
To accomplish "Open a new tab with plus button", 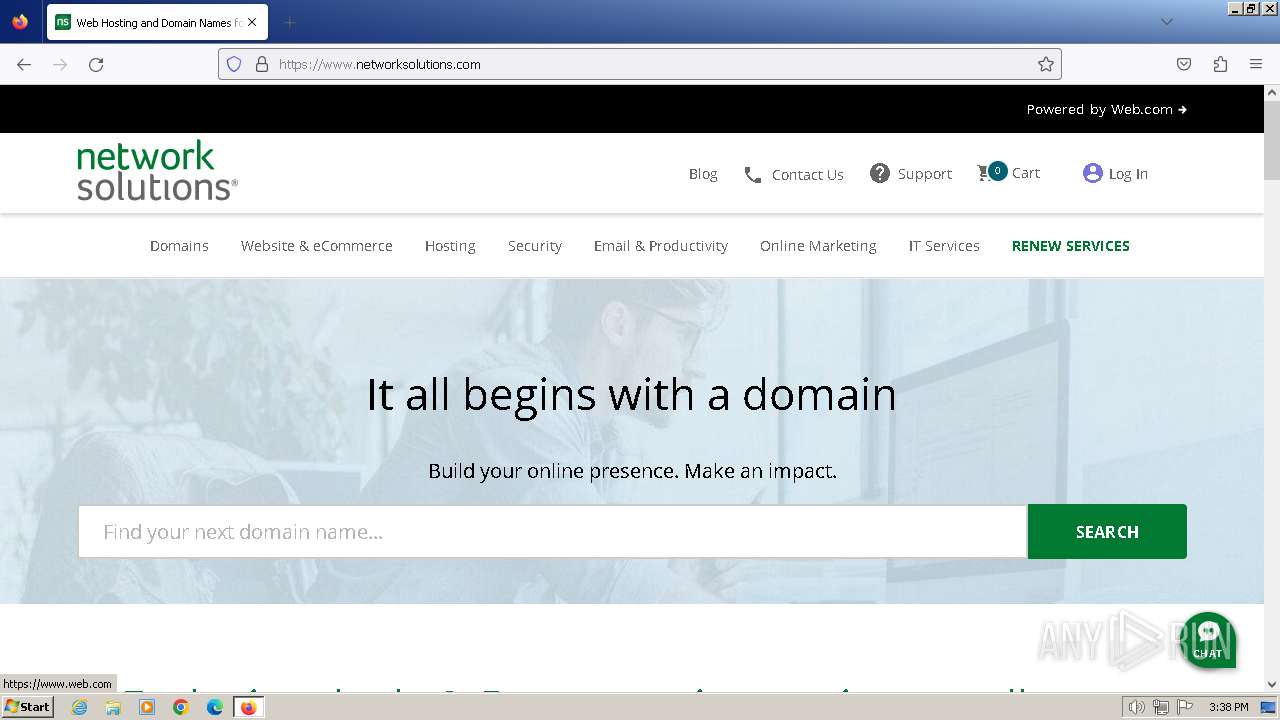I will [x=289, y=22].
